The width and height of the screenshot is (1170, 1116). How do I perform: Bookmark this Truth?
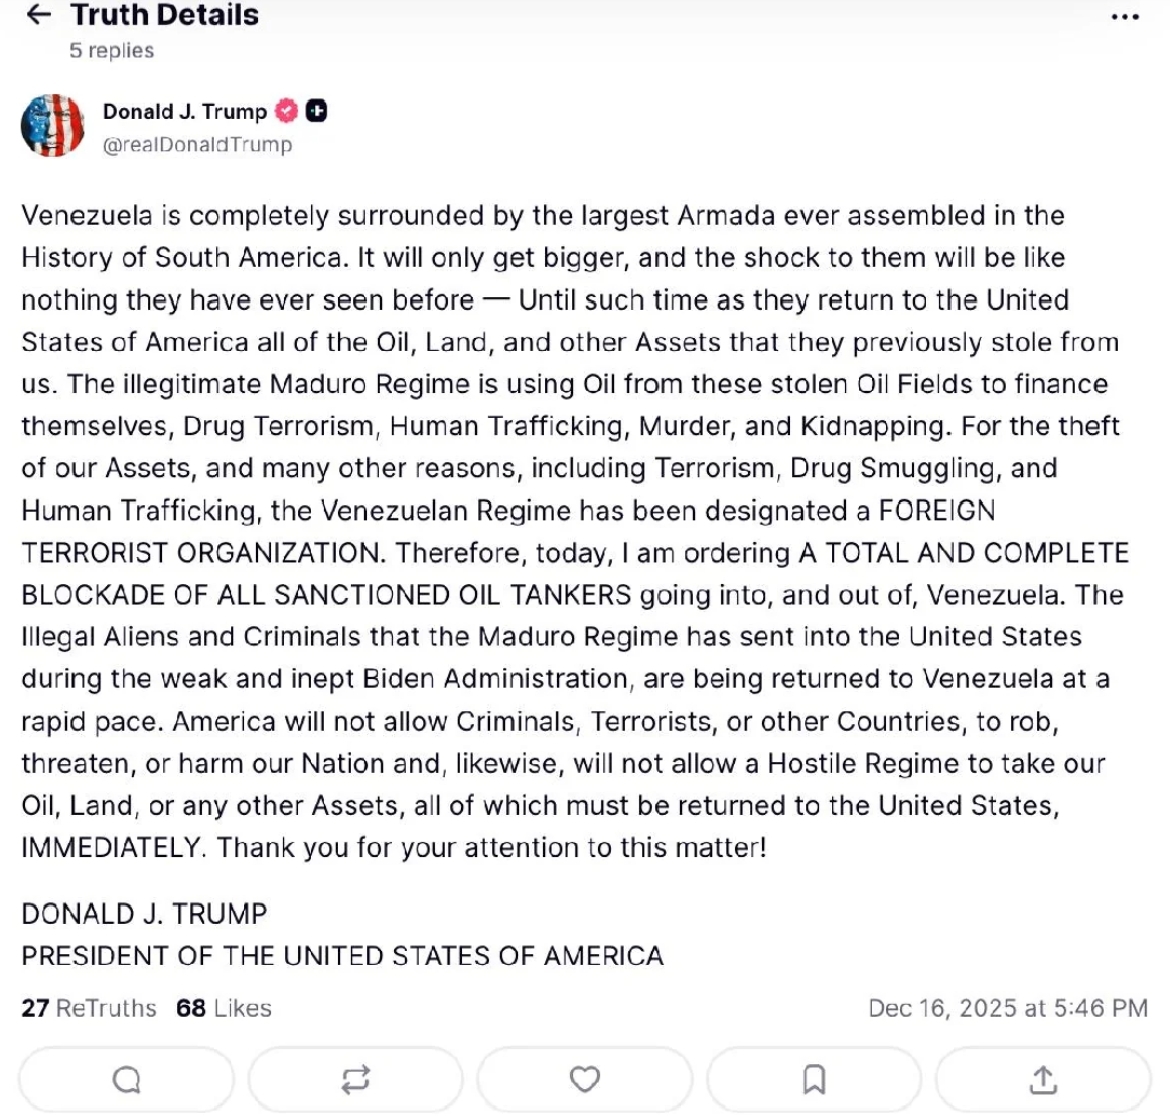(x=814, y=1079)
